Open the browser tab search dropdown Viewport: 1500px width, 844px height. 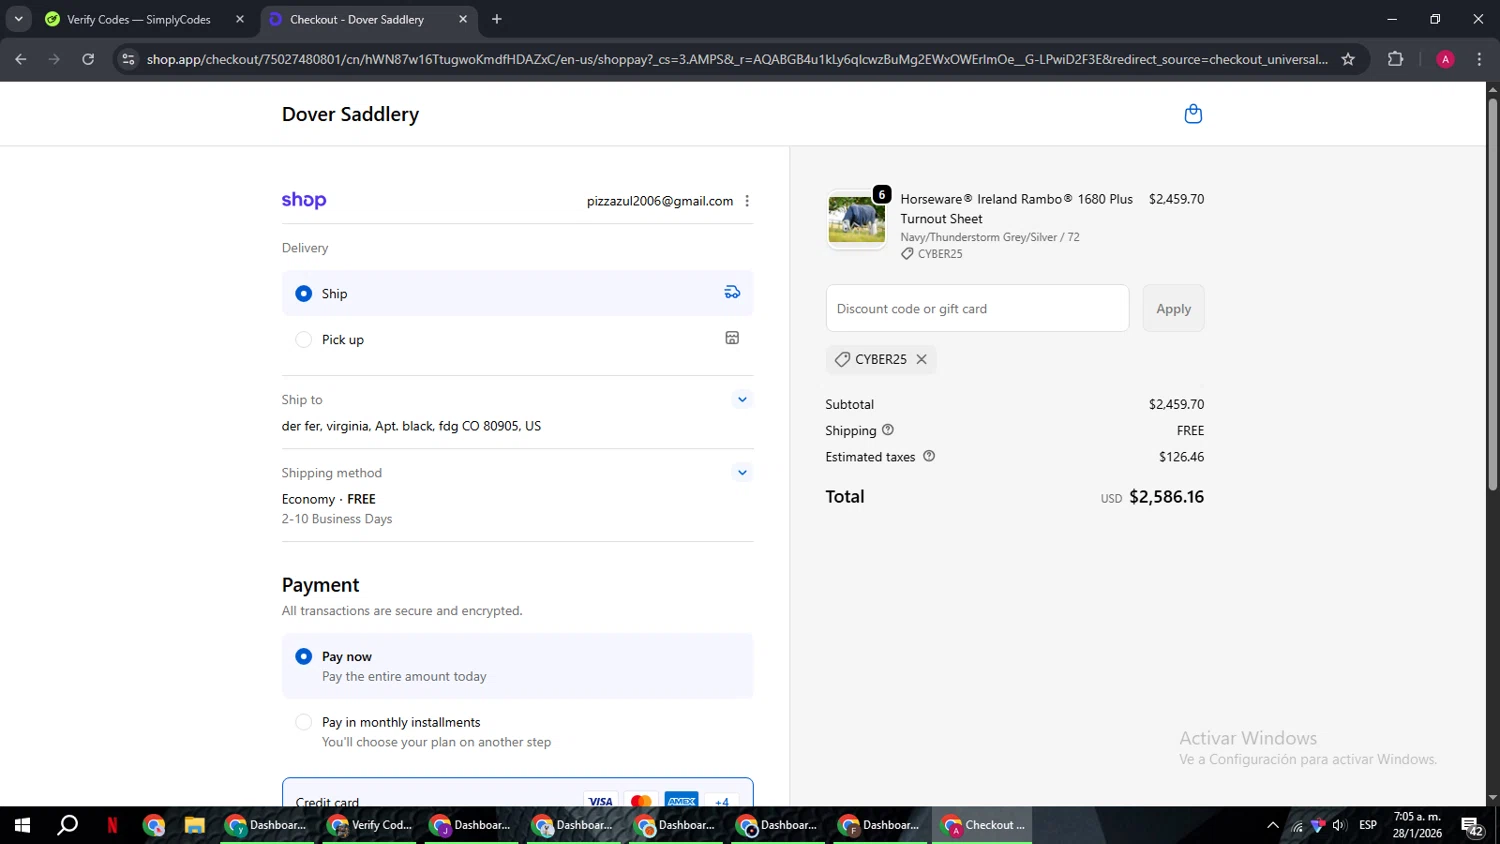tap(18, 19)
